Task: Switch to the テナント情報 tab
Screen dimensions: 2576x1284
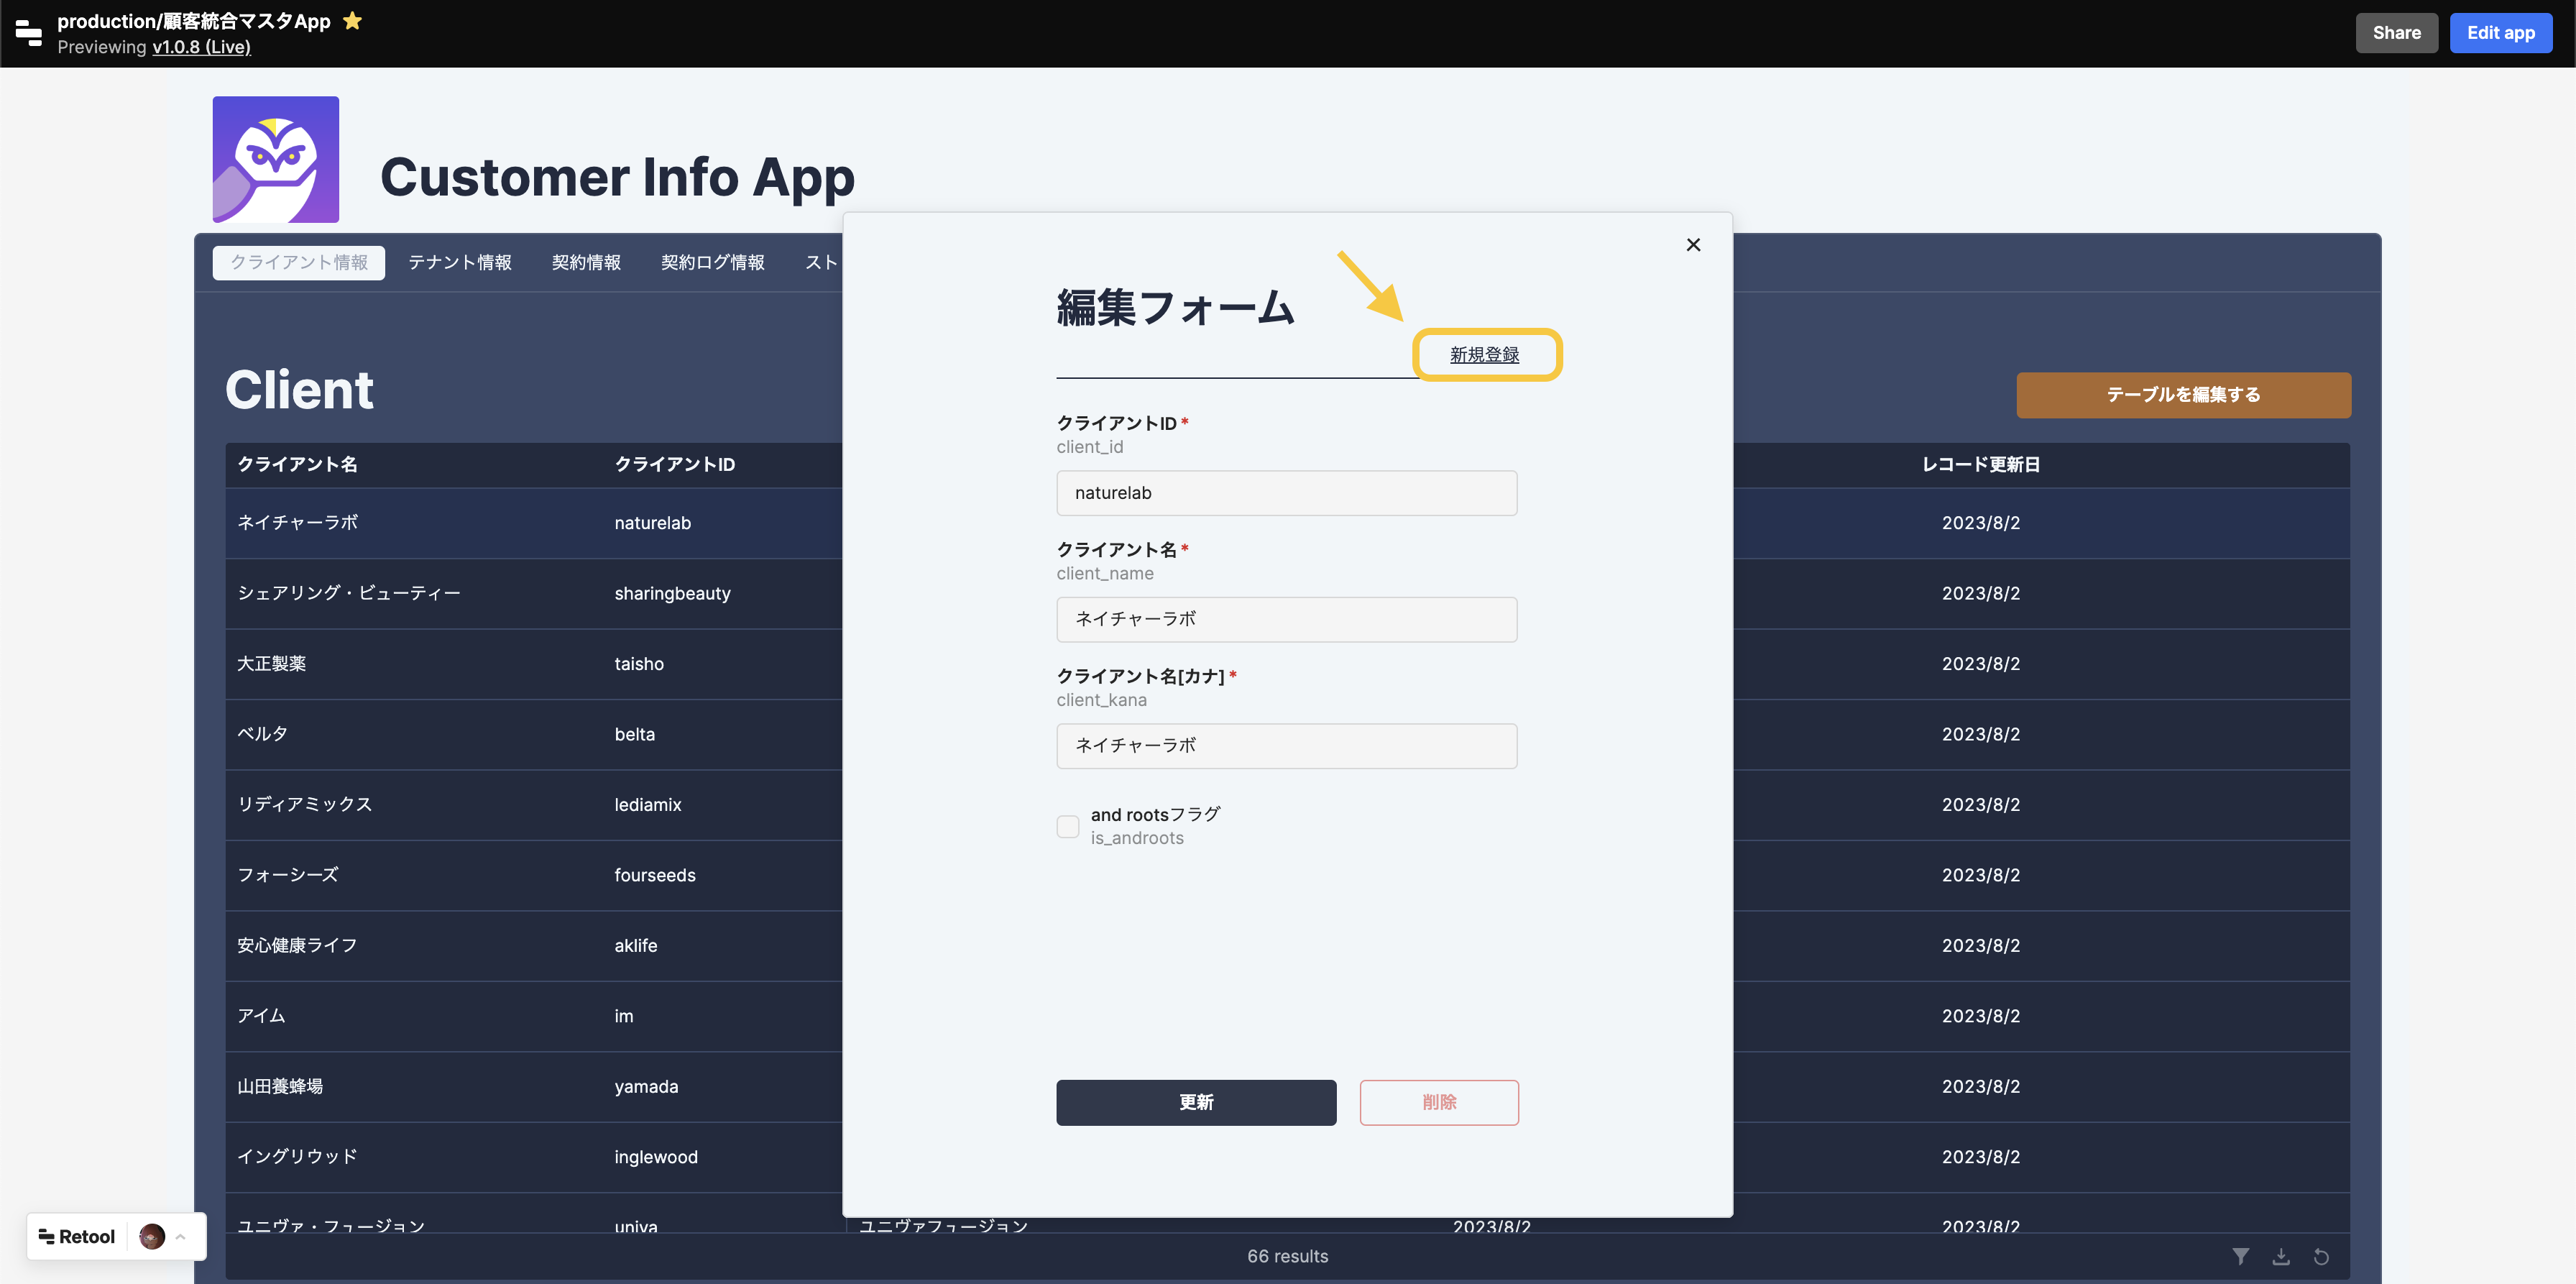Action: tap(459, 262)
